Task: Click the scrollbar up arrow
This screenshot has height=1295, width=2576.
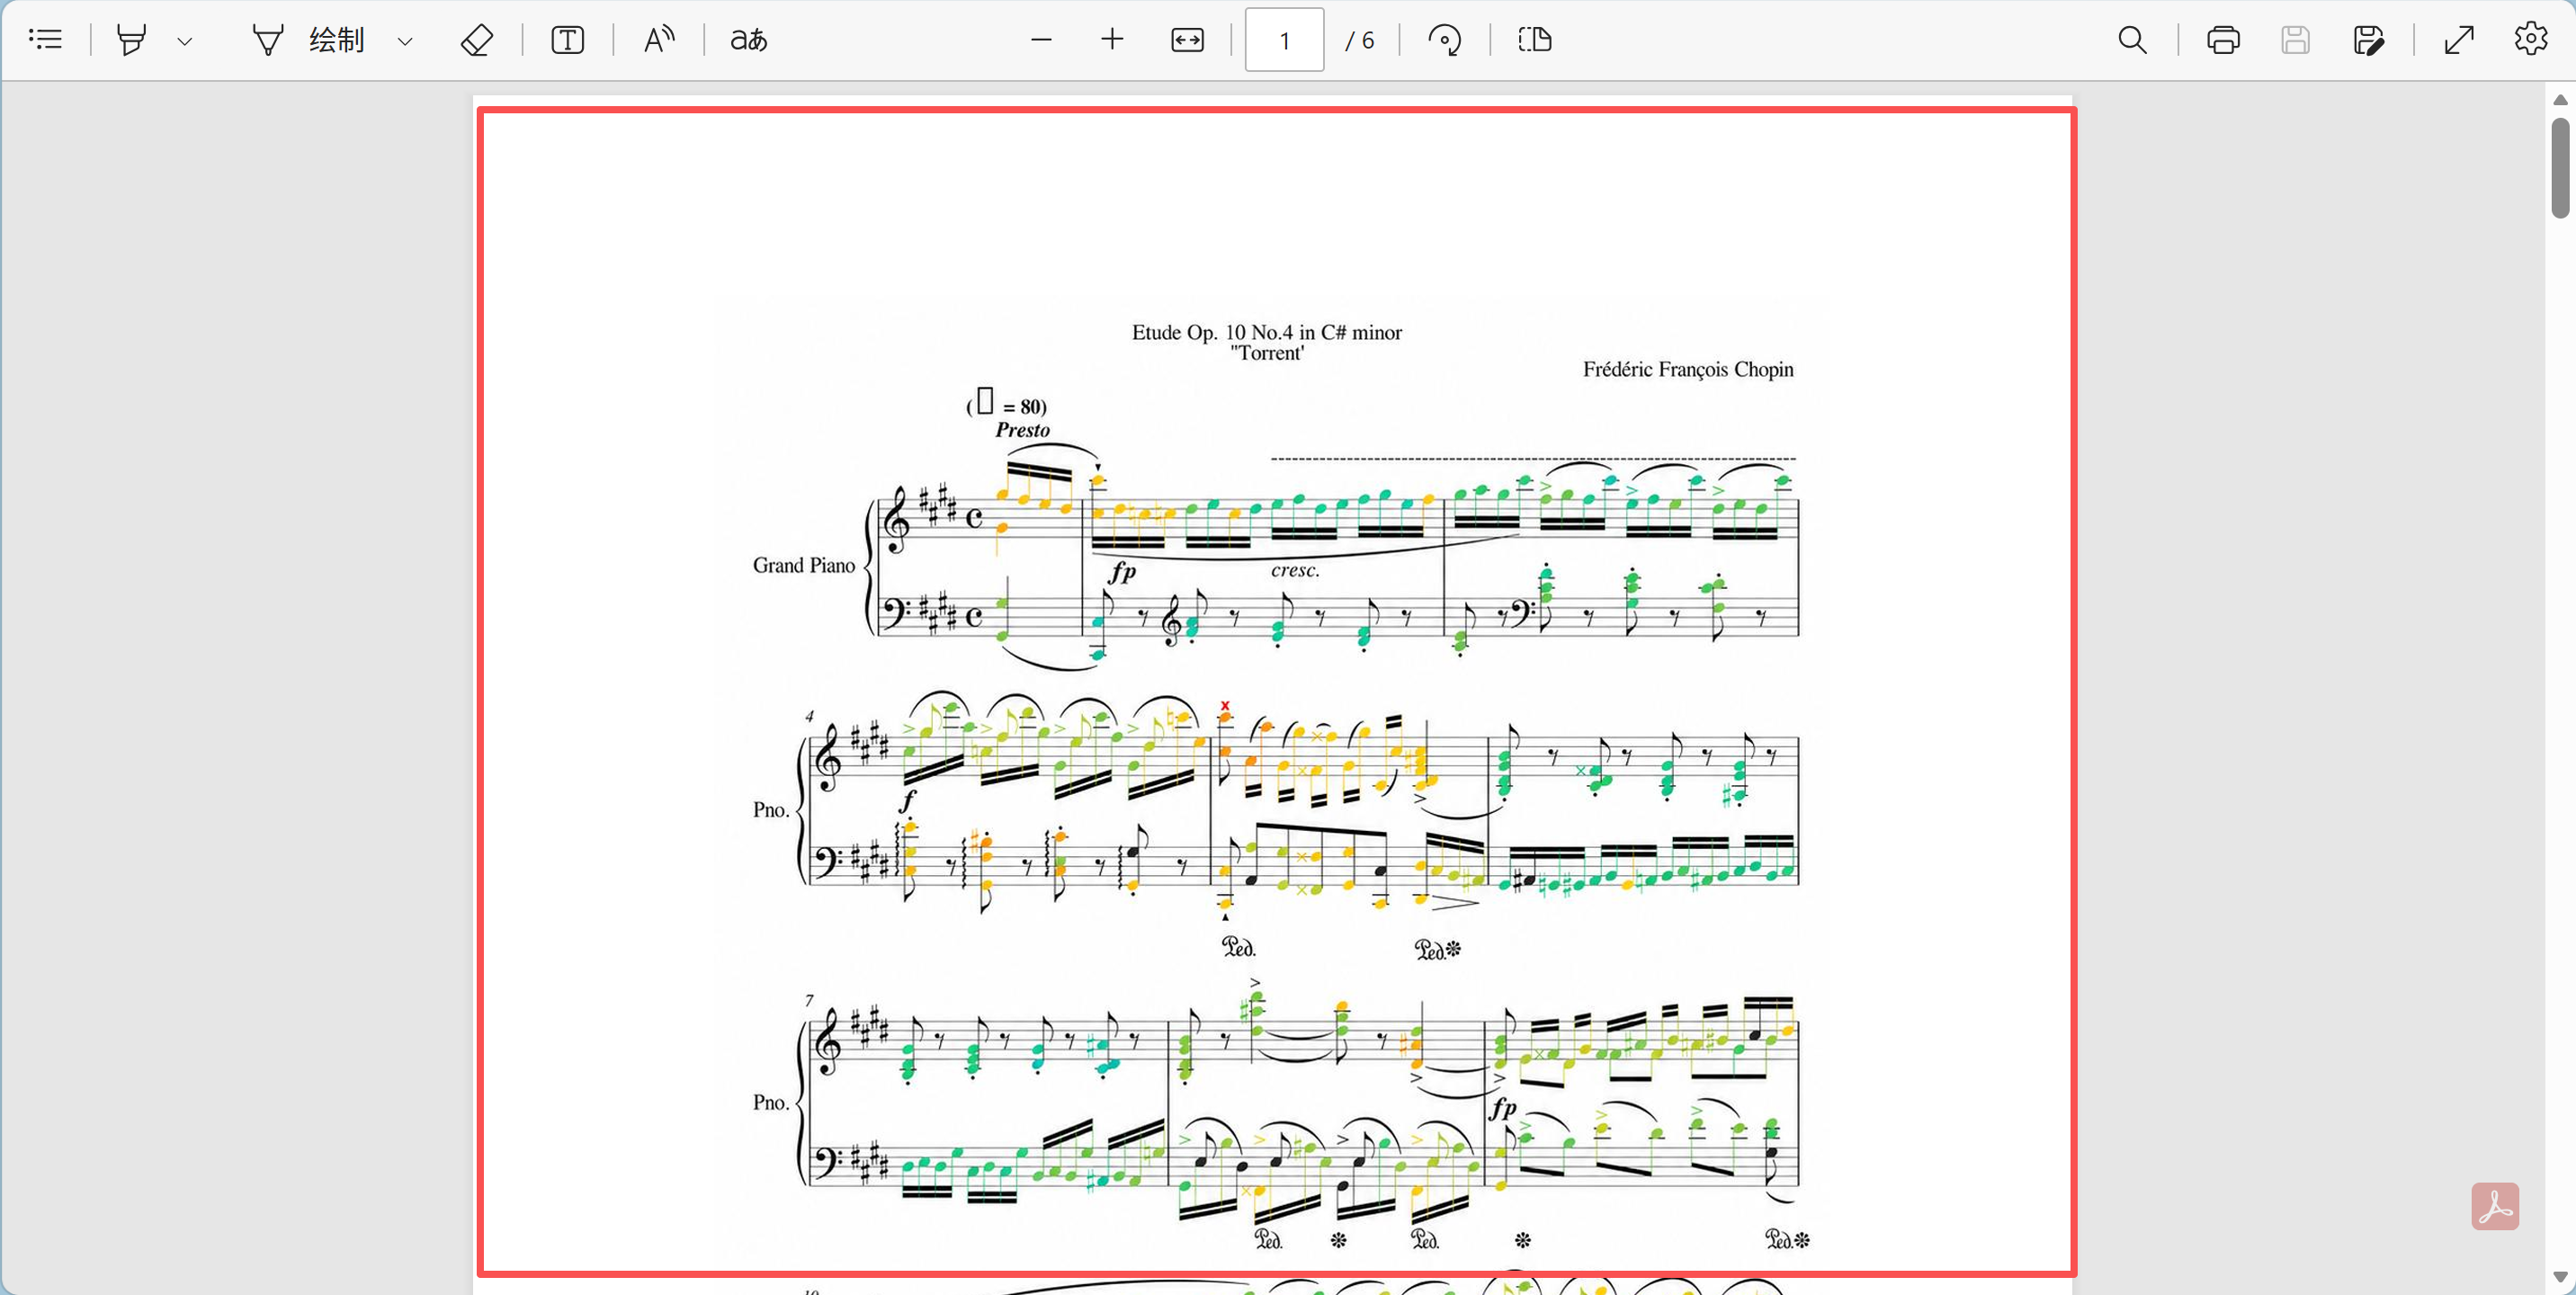Action: click(x=2560, y=100)
